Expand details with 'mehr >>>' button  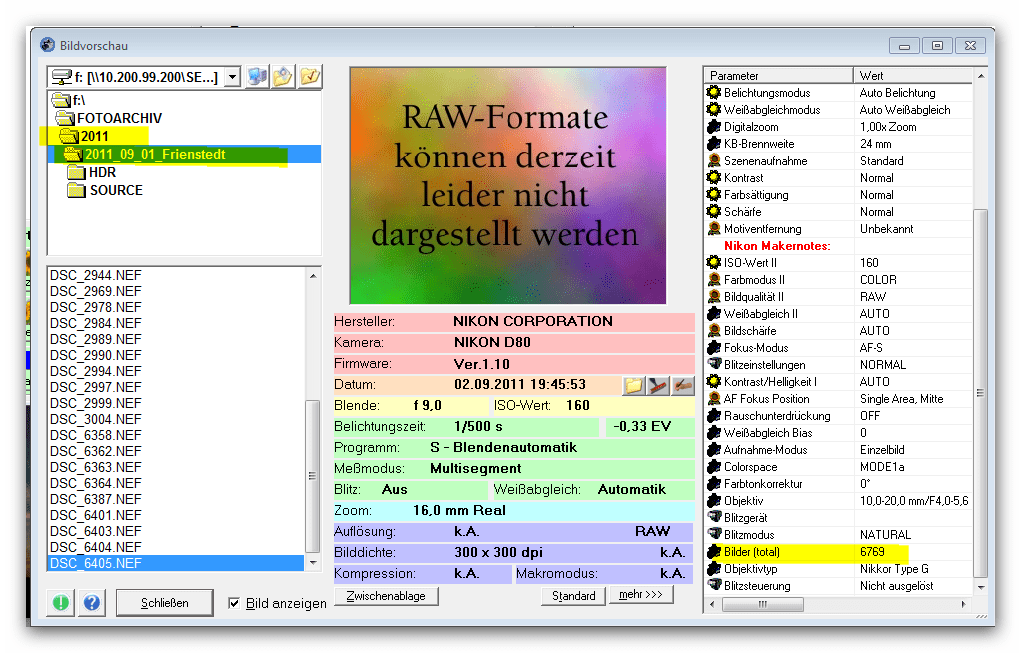coord(641,595)
